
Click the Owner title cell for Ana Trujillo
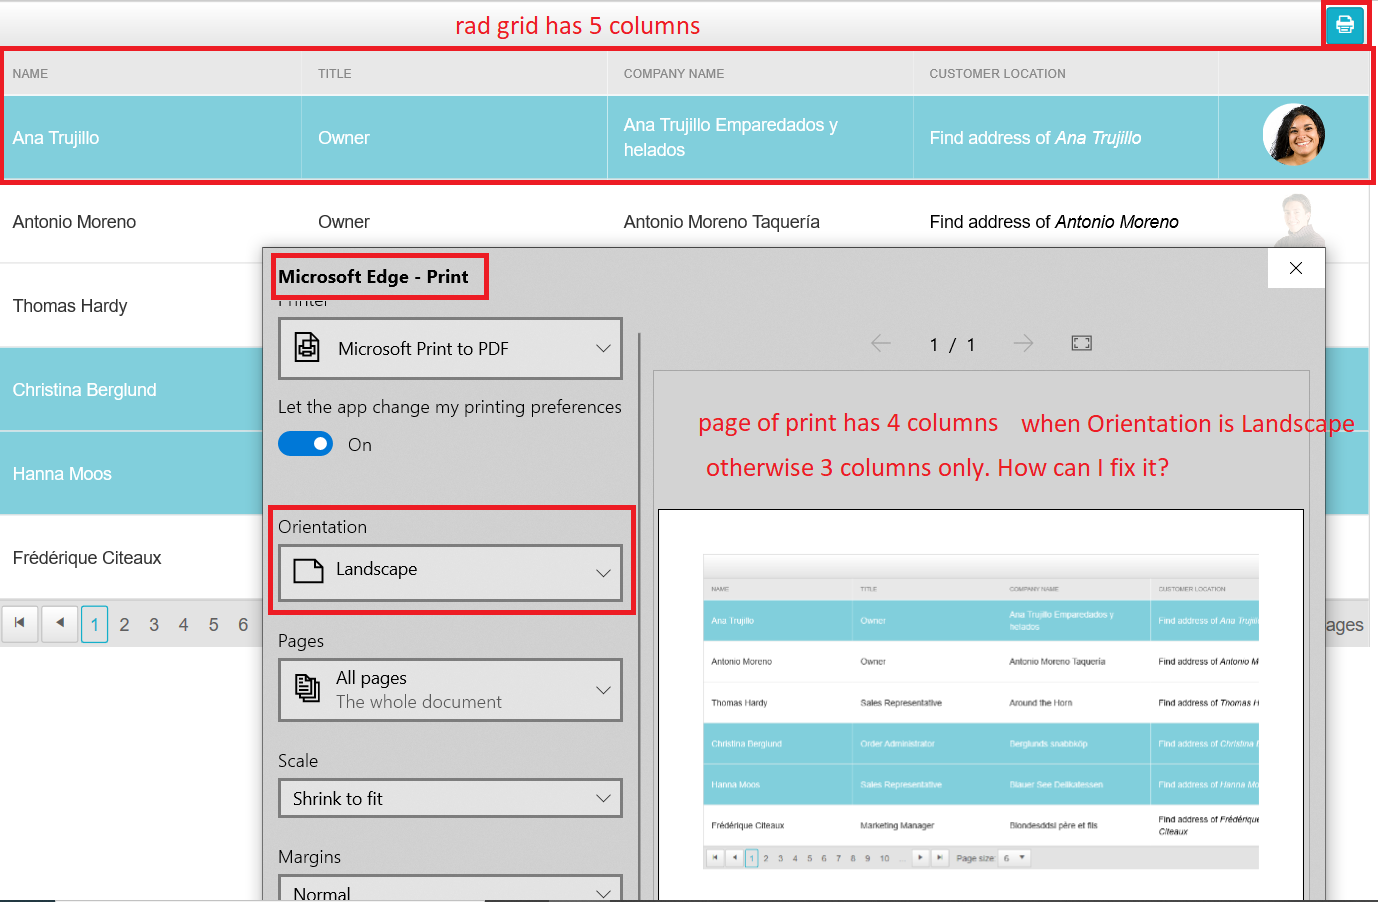click(x=454, y=138)
